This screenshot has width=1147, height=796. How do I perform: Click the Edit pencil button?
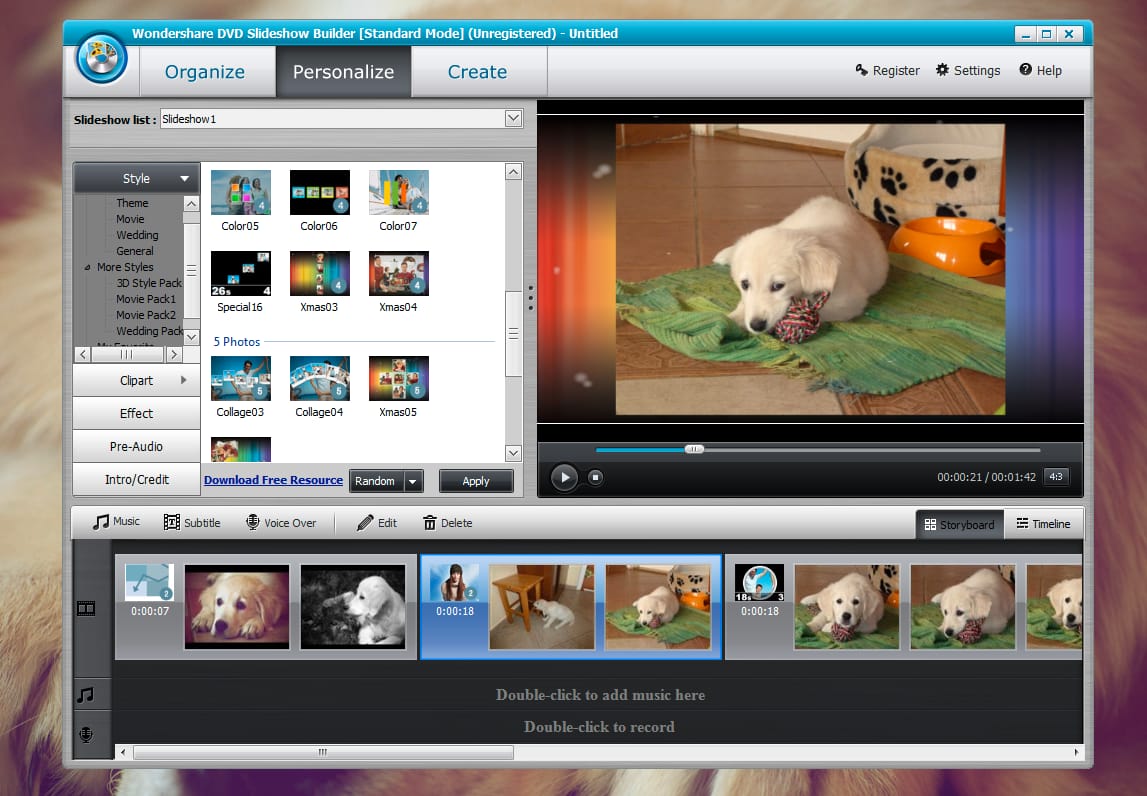click(377, 522)
